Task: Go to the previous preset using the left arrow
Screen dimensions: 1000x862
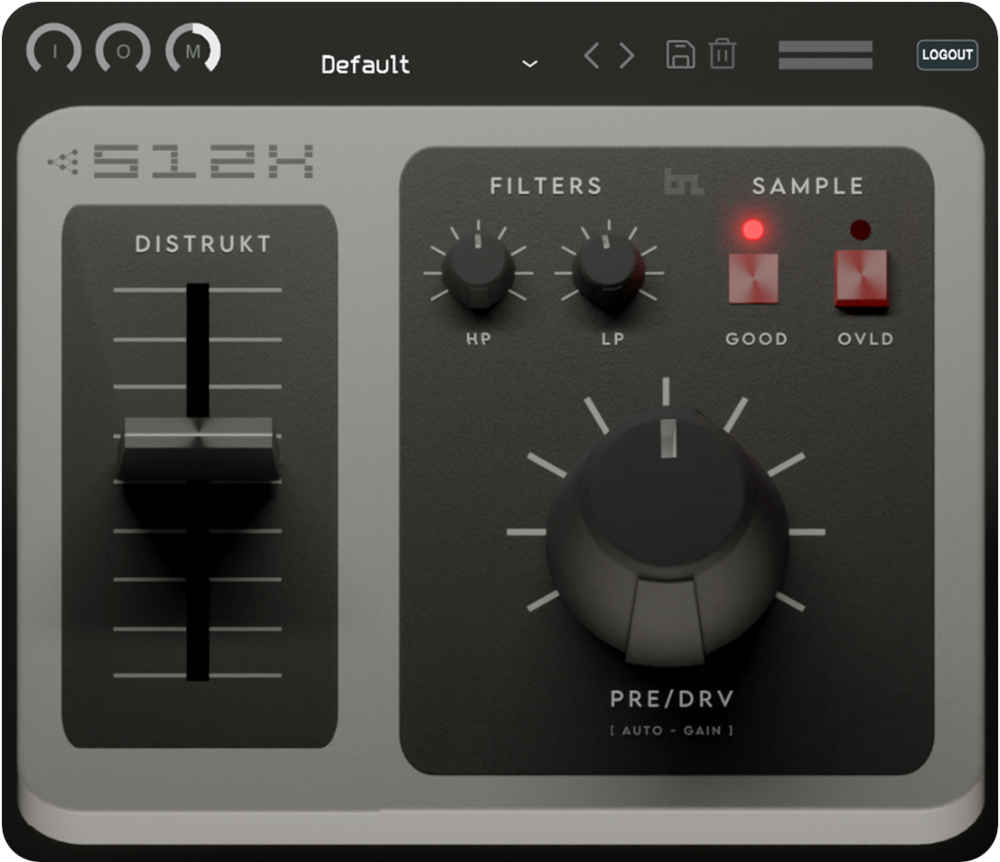Action: point(592,56)
